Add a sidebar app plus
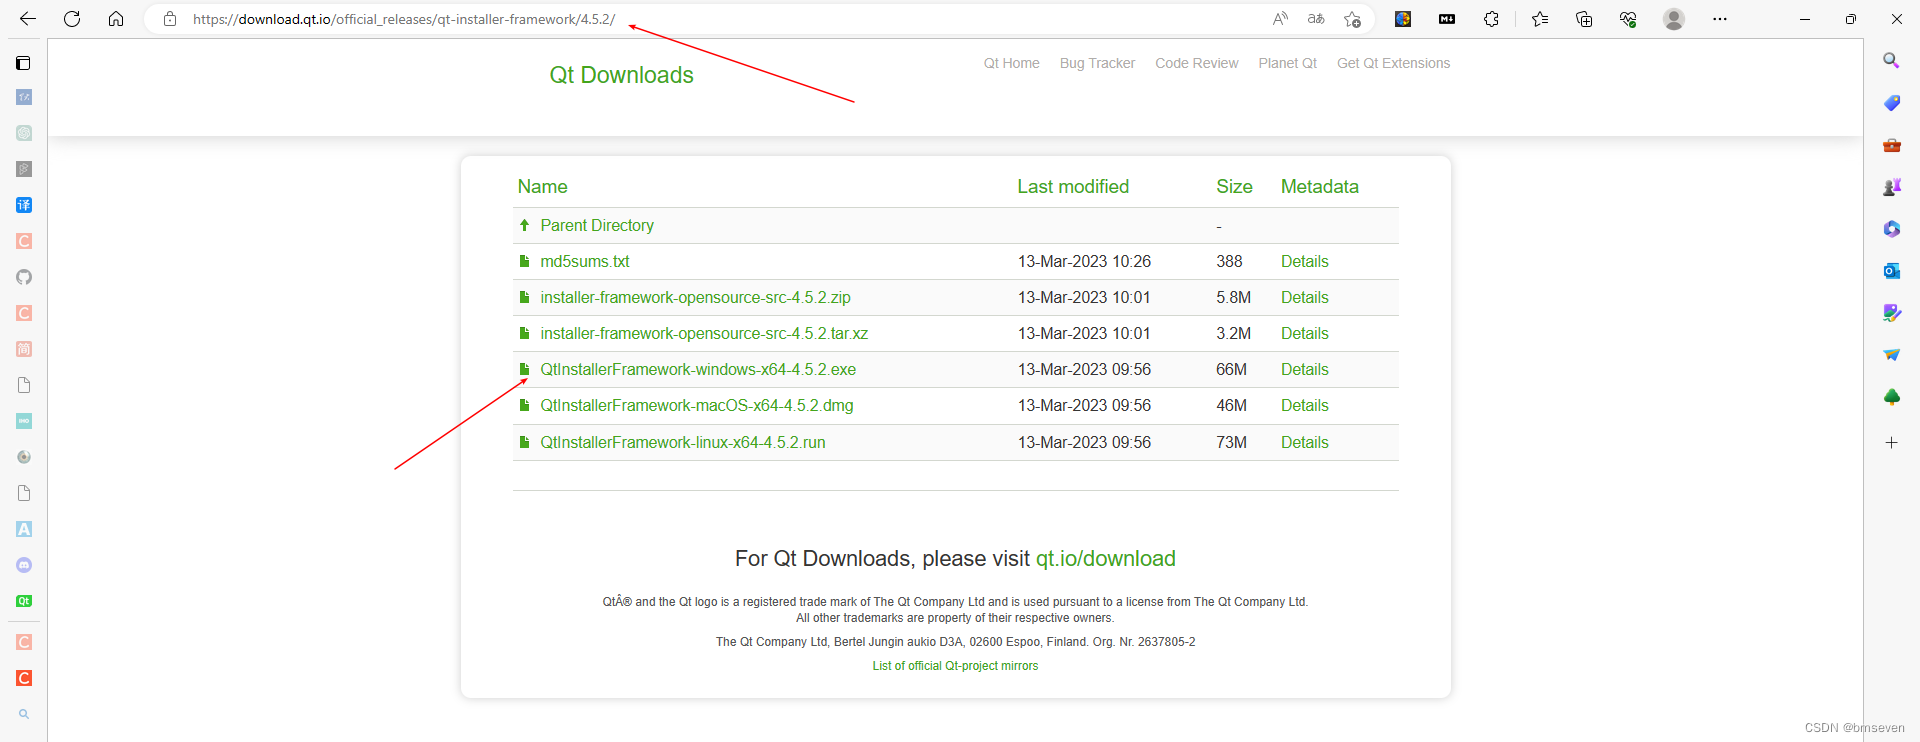This screenshot has height=742, width=1920. pos(1891,442)
